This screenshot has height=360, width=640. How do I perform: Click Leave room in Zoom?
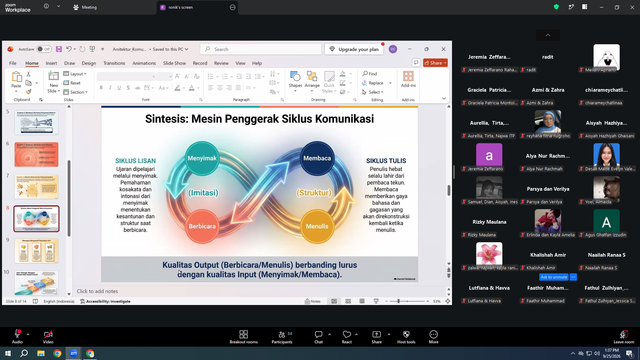coord(624,337)
